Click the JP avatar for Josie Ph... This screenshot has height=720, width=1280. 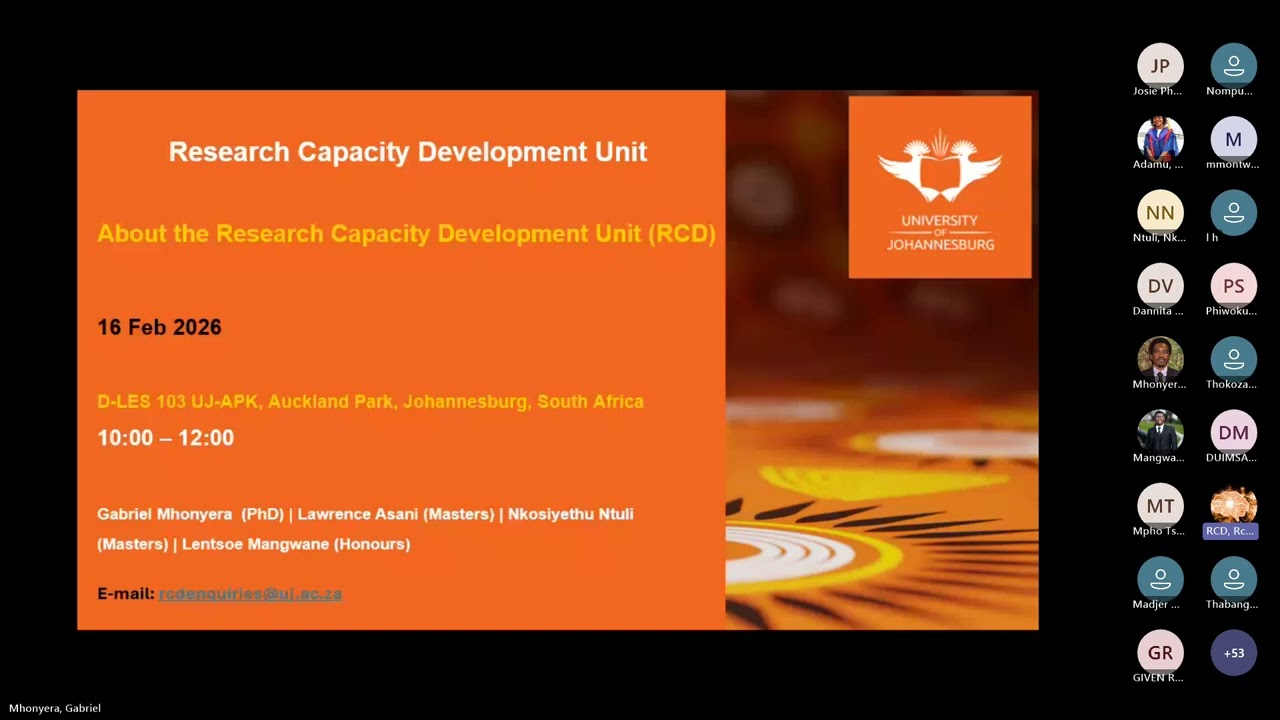coord(1160,66)
